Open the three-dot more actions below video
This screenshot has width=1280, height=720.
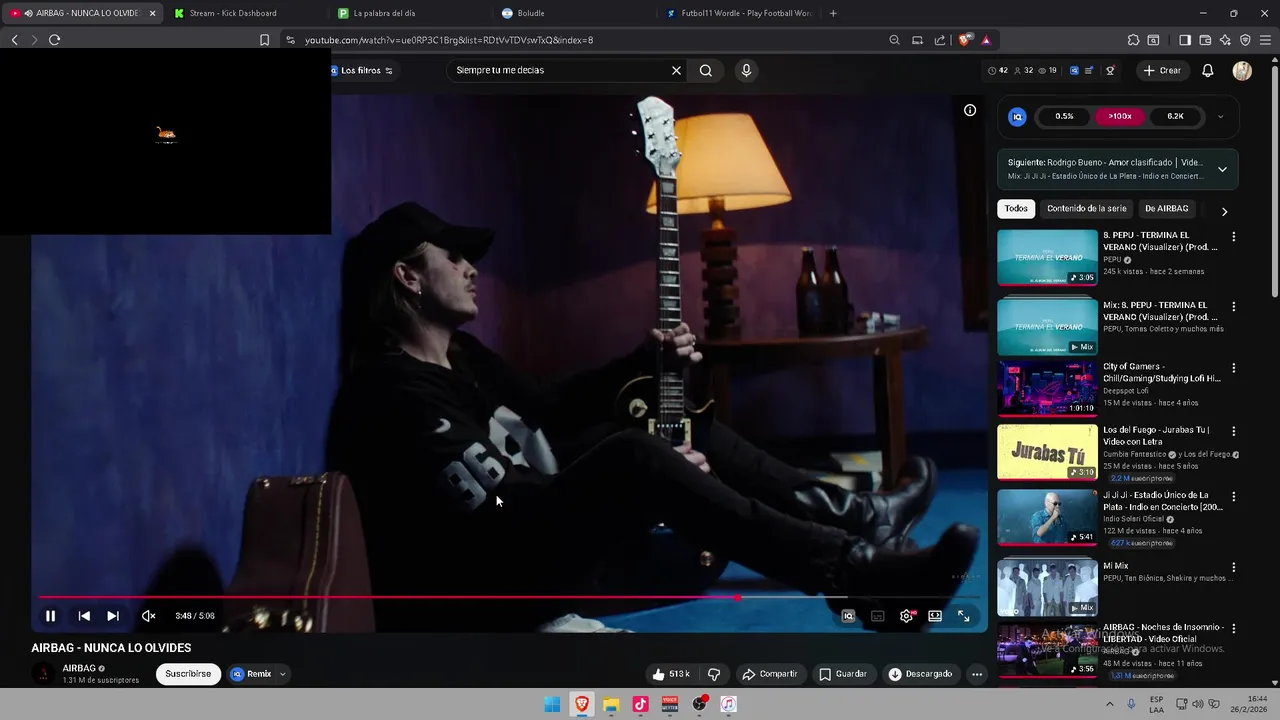977,674
